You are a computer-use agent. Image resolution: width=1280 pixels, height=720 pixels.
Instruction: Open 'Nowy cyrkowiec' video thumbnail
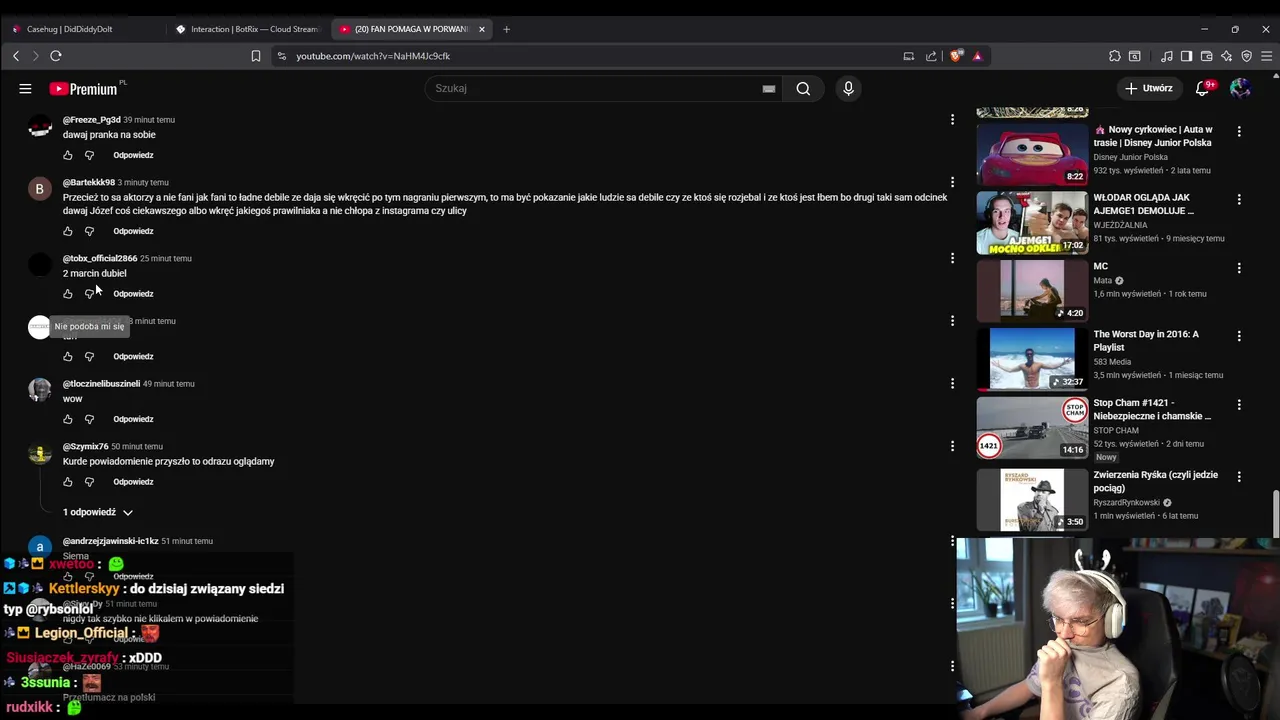tap(1032, 154)
